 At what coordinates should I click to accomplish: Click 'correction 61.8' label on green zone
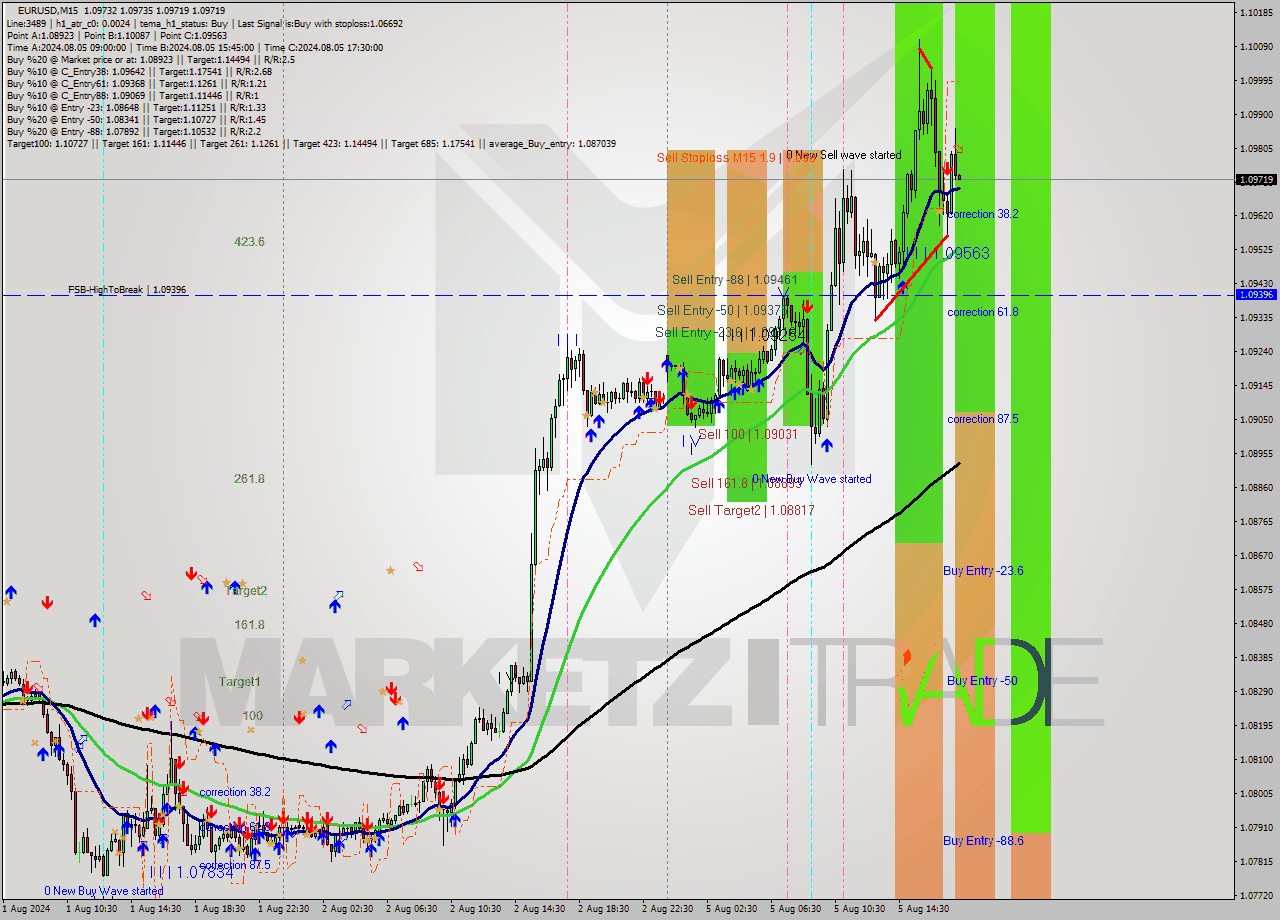pos(983,312)
